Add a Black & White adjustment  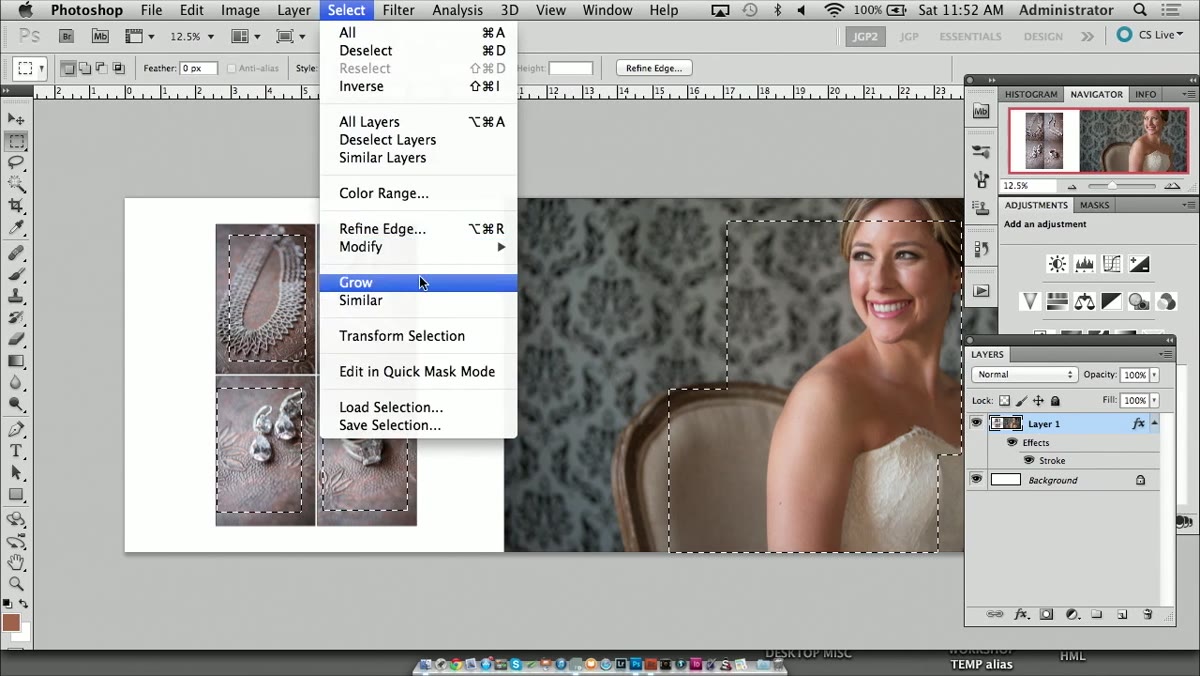point(1111,301)
